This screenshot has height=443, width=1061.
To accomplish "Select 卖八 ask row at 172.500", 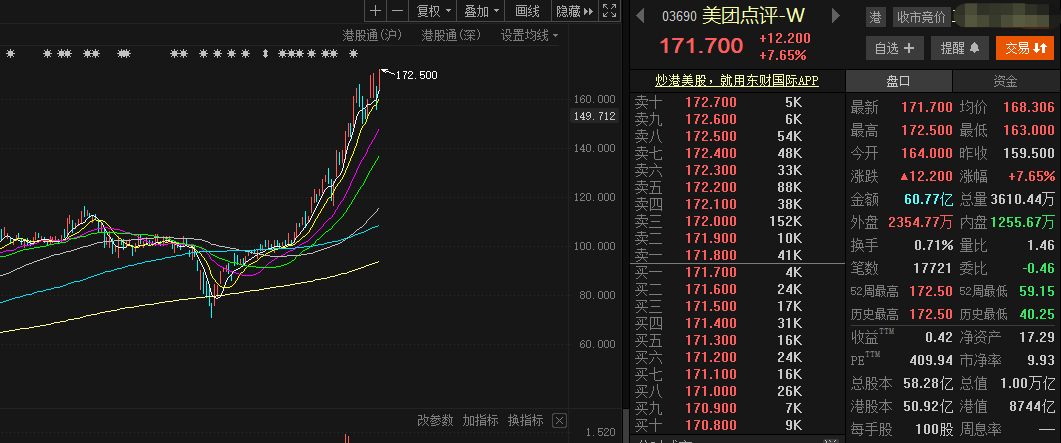I will 737,137.
